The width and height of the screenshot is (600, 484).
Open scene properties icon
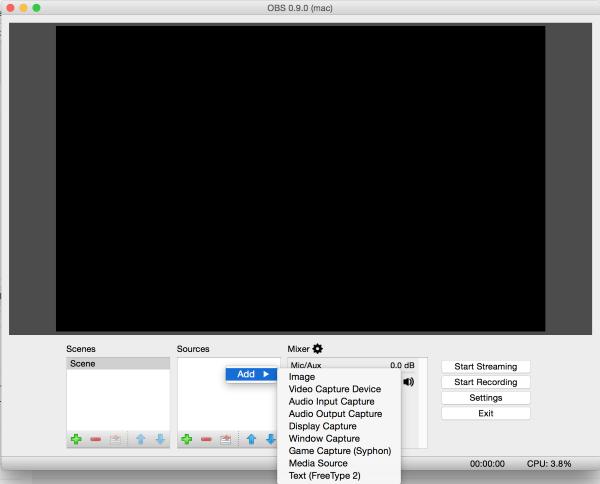coord(116,439)
